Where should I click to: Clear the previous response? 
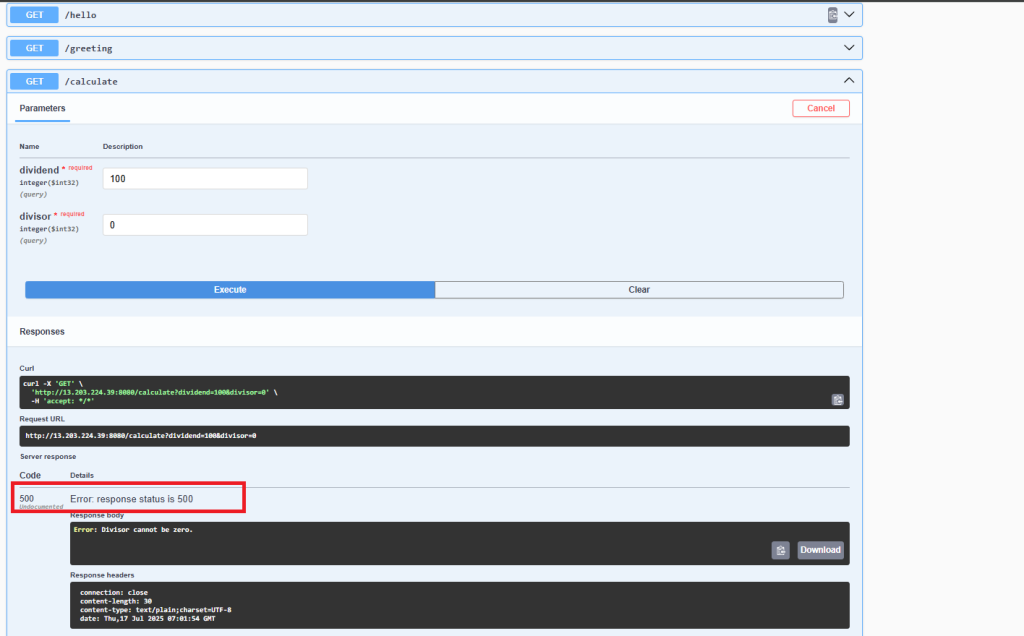pyautogui.click(x=639, y=290)
